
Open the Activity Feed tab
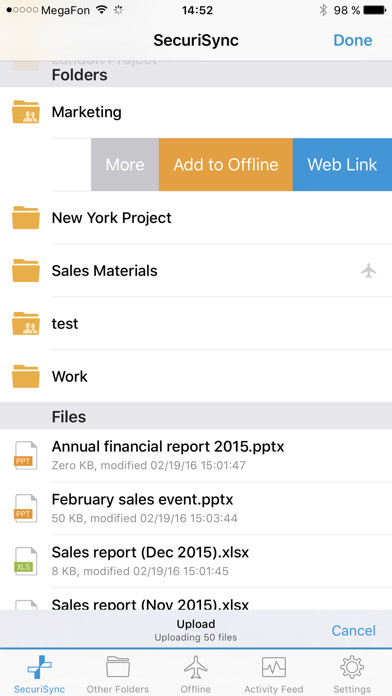(x=274, y=674)
